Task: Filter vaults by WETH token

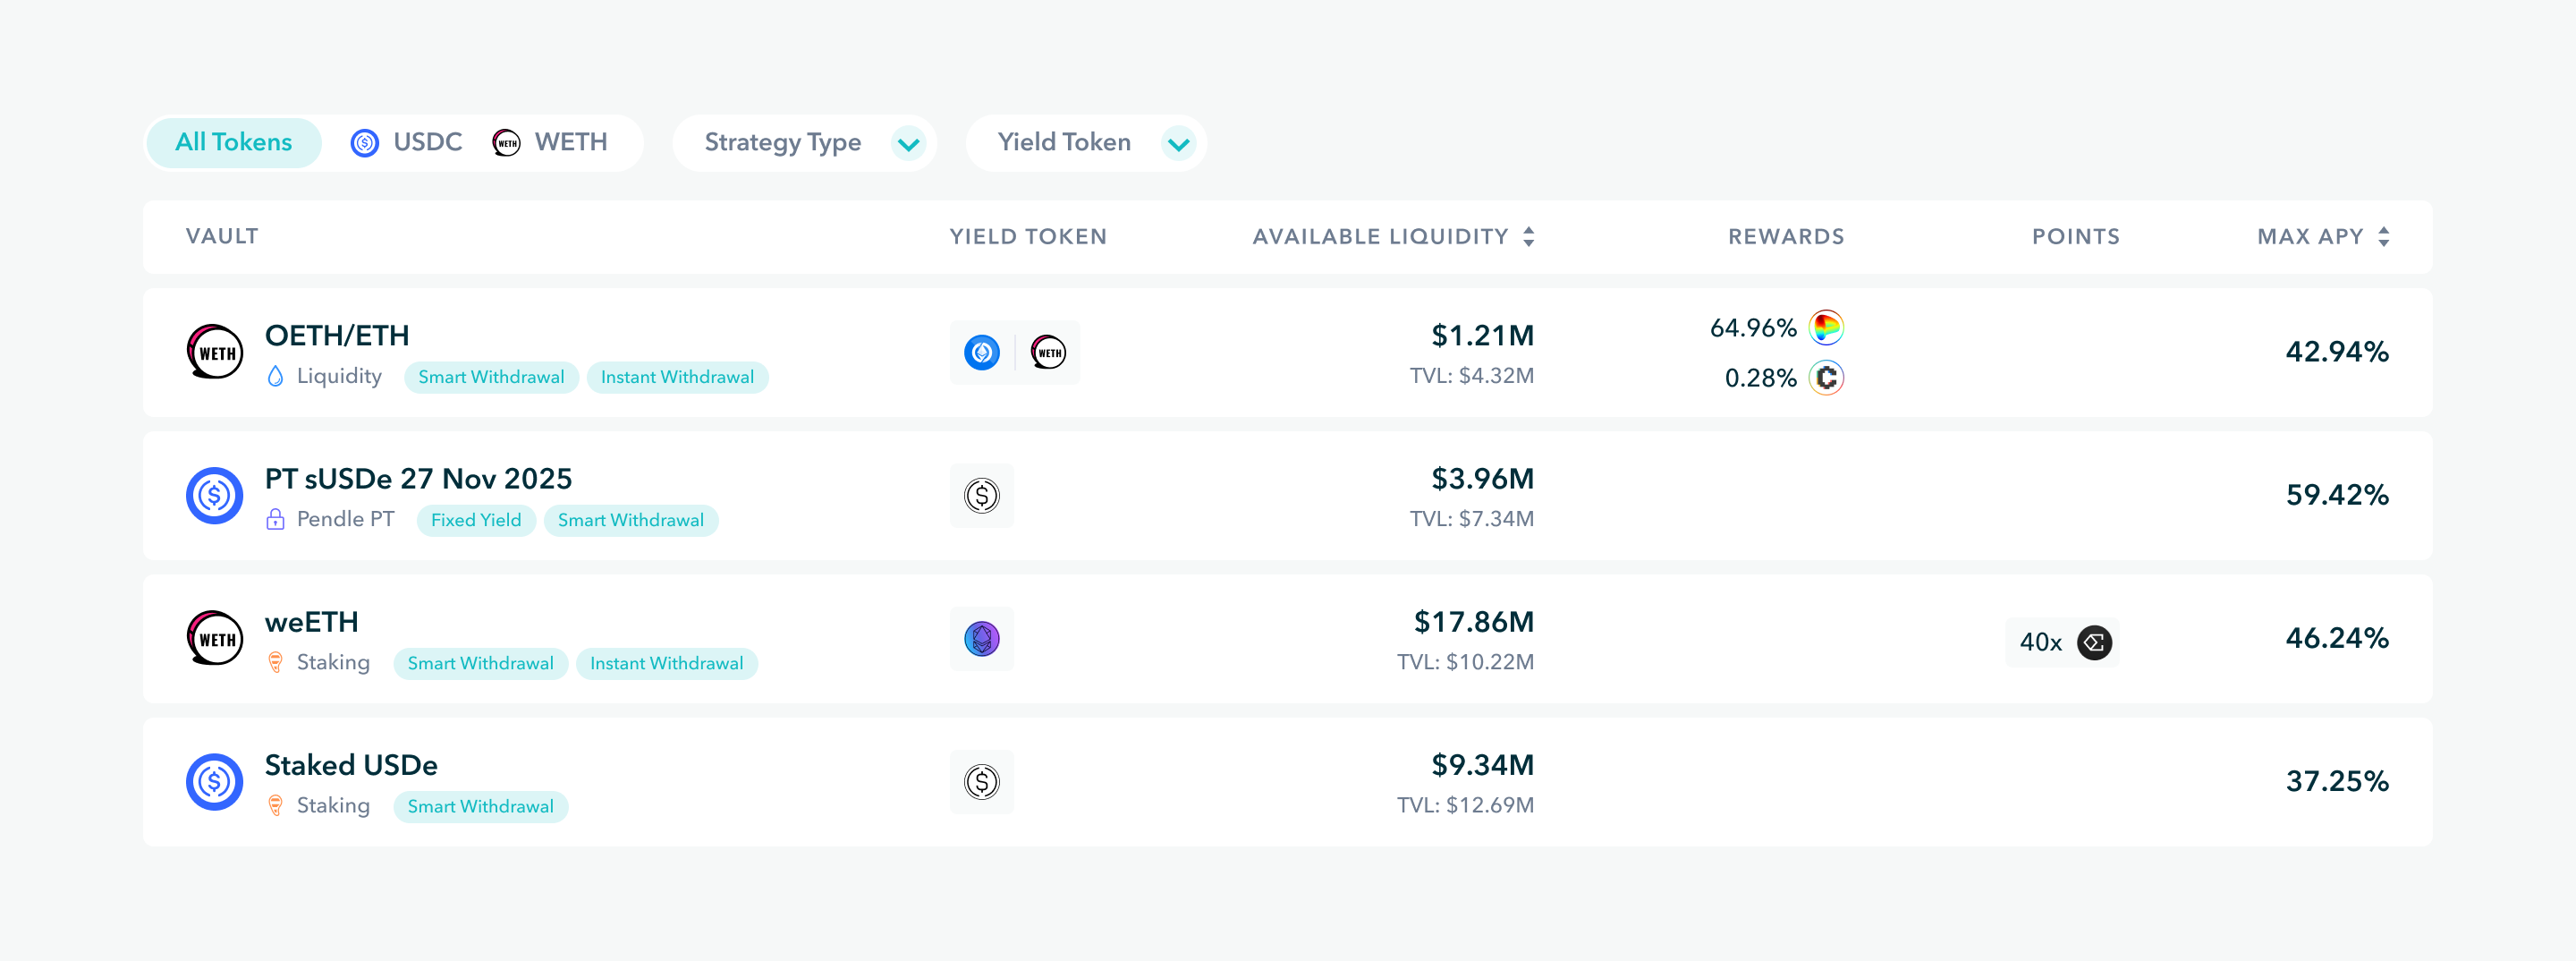Action: click(x=550, y=143)
